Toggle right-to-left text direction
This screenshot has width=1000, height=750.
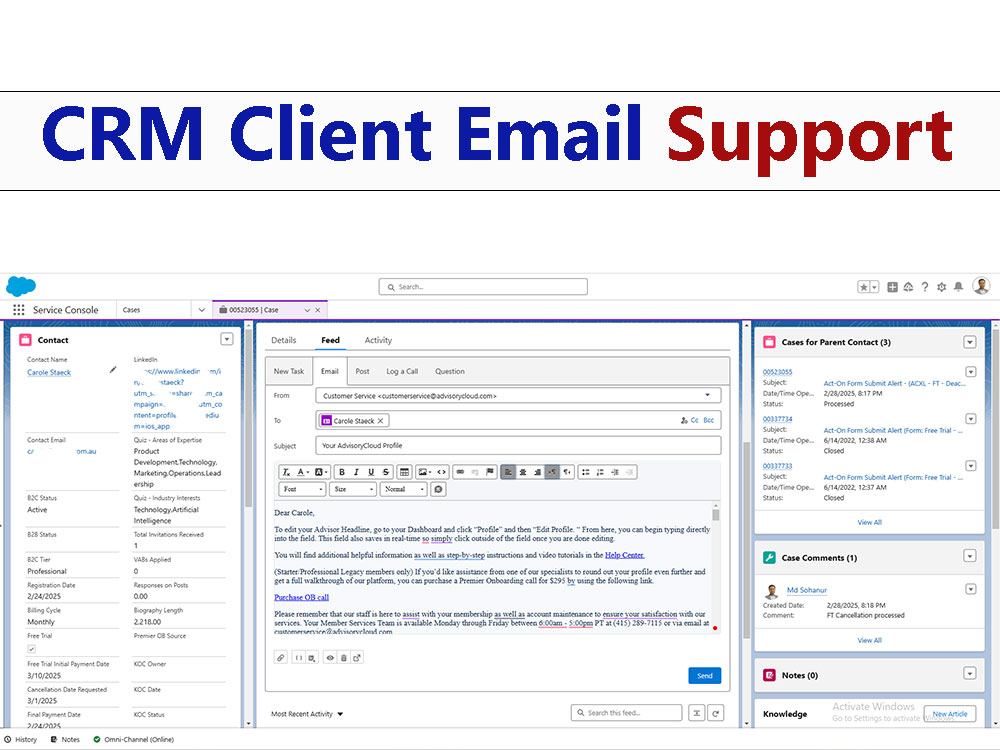click(566, 472)
